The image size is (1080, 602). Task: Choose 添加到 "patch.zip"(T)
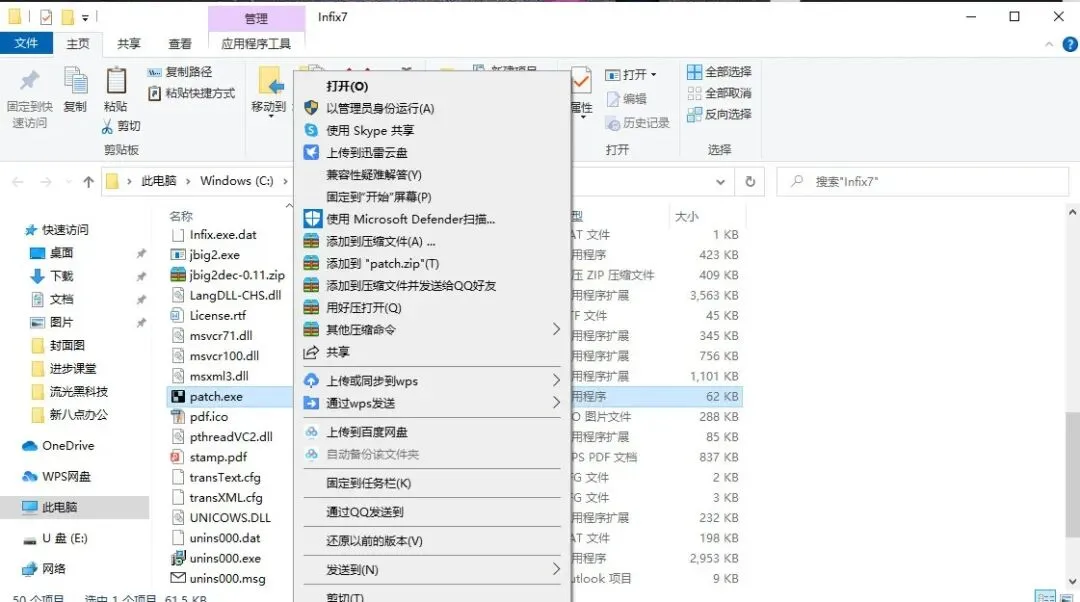point(433,263)
